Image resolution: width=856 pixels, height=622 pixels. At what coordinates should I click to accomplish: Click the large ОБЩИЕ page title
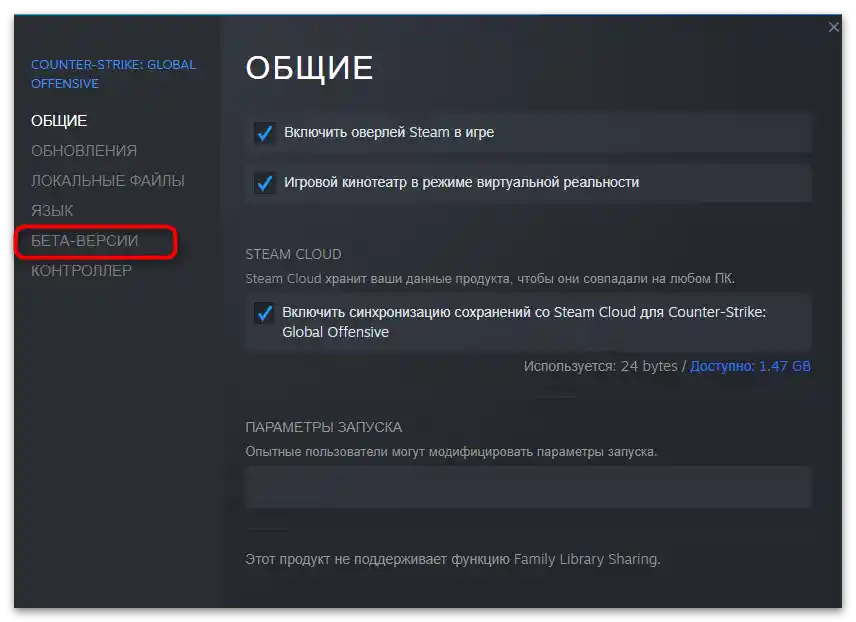click(310, 68)
